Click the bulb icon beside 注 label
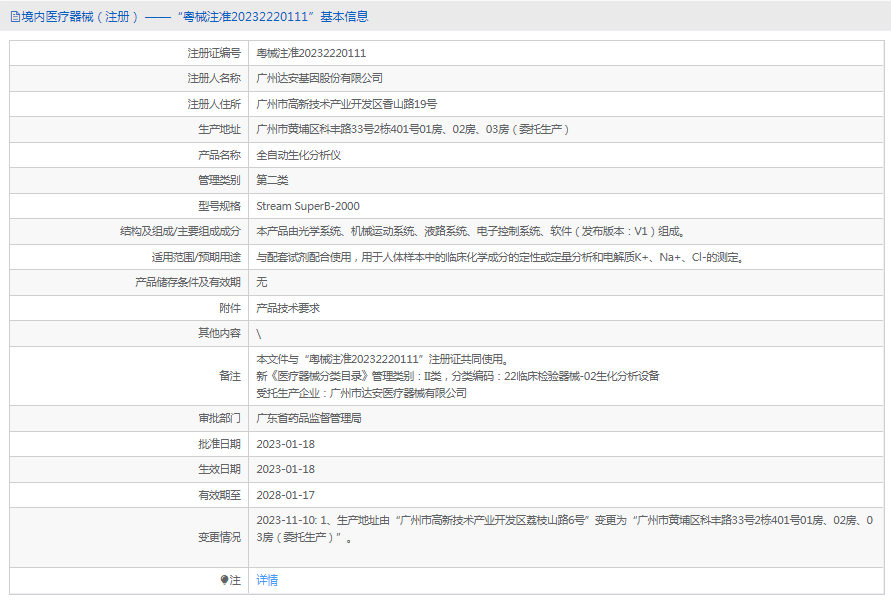The width and height of the screenshot is (891, 604). (224, 580)
